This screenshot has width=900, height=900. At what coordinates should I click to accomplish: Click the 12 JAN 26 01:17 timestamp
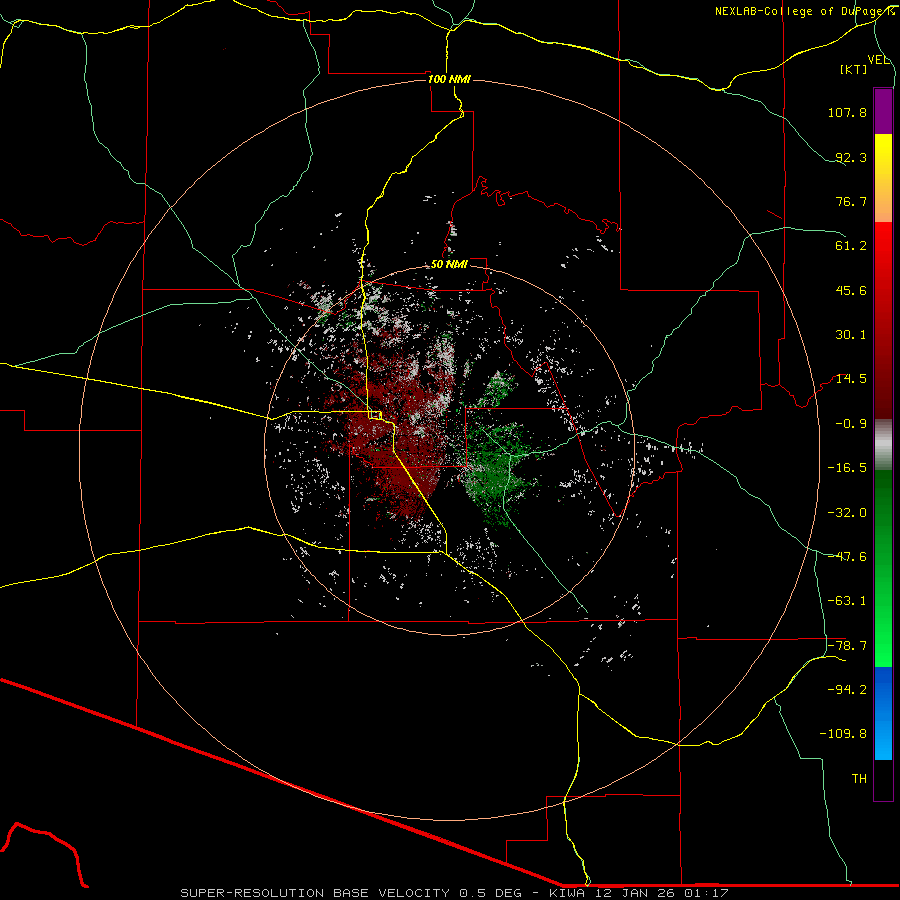pyautogui.click(x=660, y=893)
